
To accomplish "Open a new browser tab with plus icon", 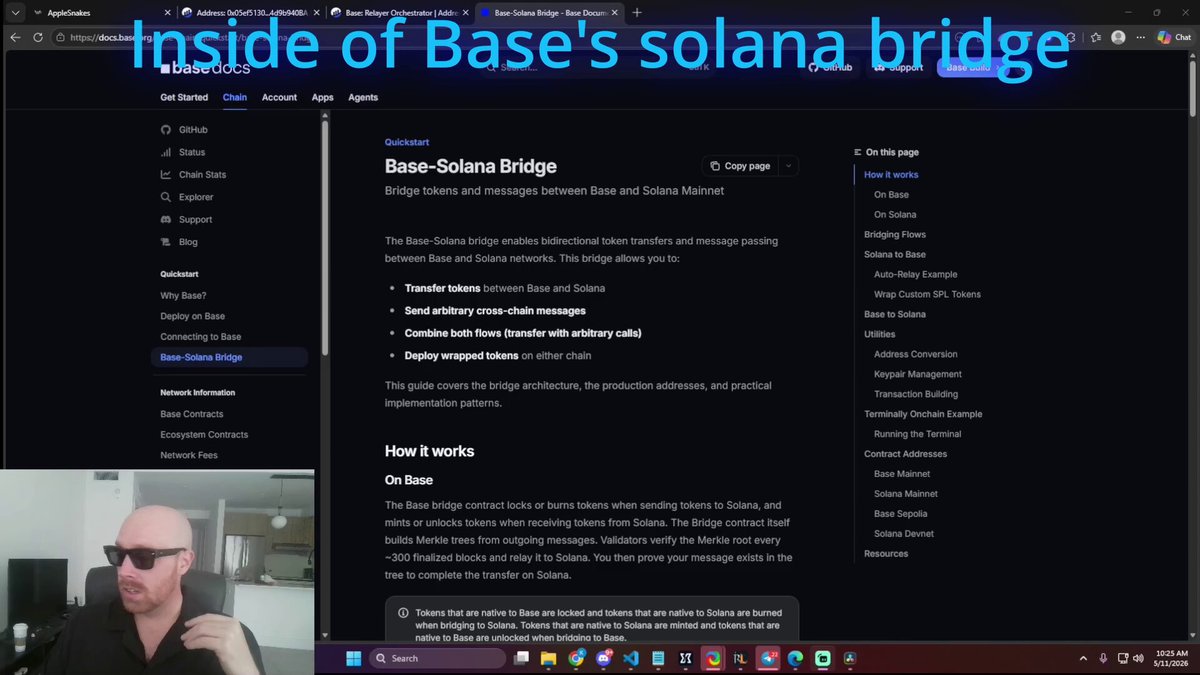I will 637,12.
